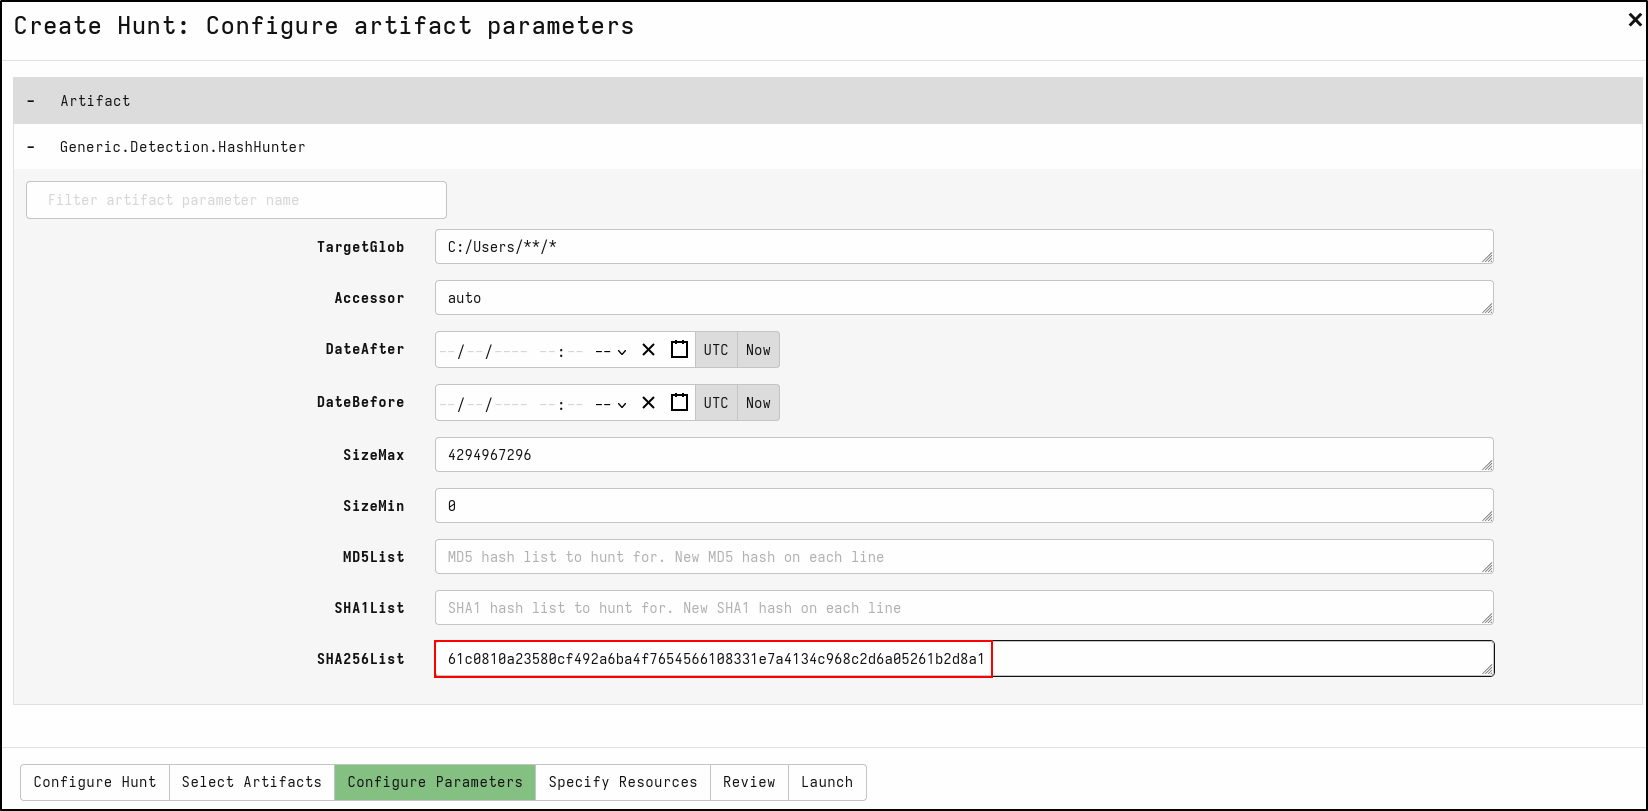
Task: Focus the filter artifact parameter name field
Action: click(236, 200)
